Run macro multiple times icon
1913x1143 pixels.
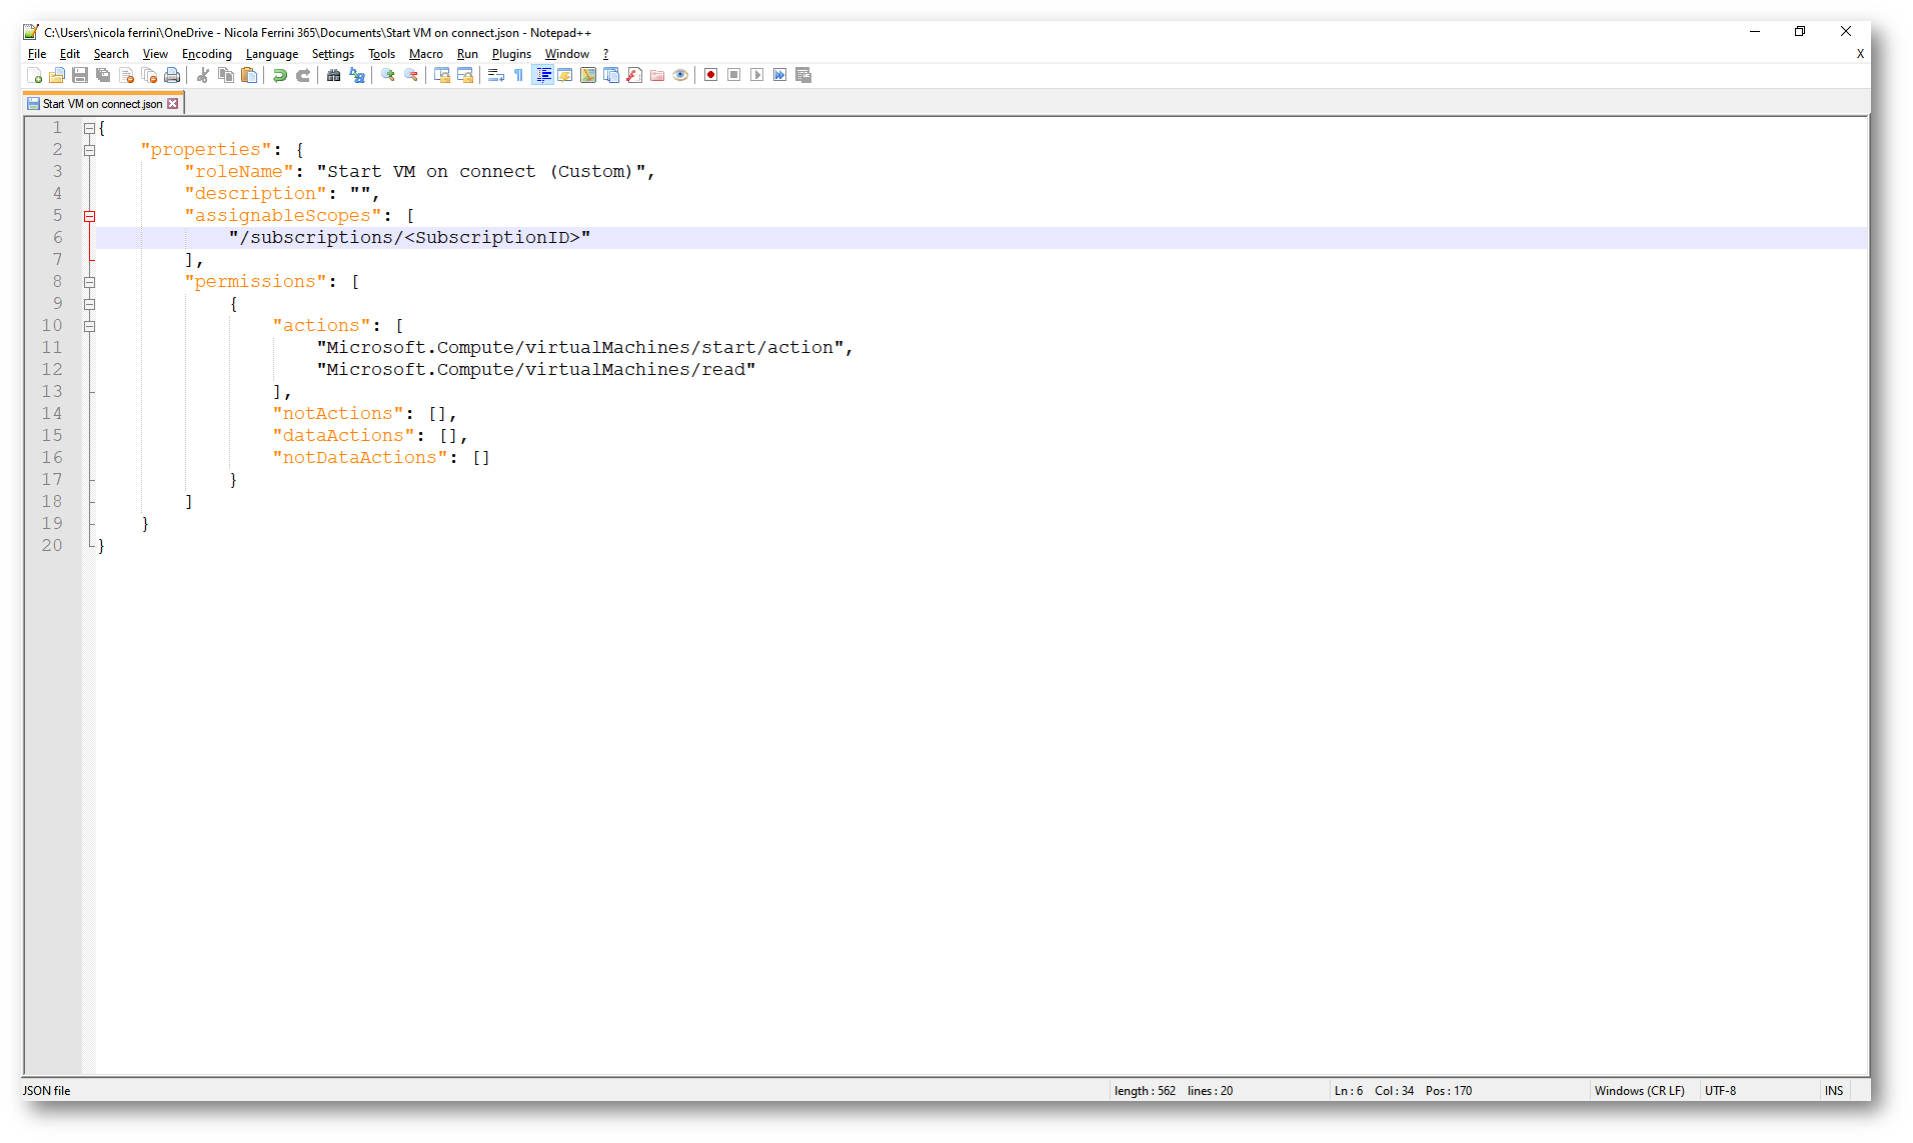pos(780,76)
